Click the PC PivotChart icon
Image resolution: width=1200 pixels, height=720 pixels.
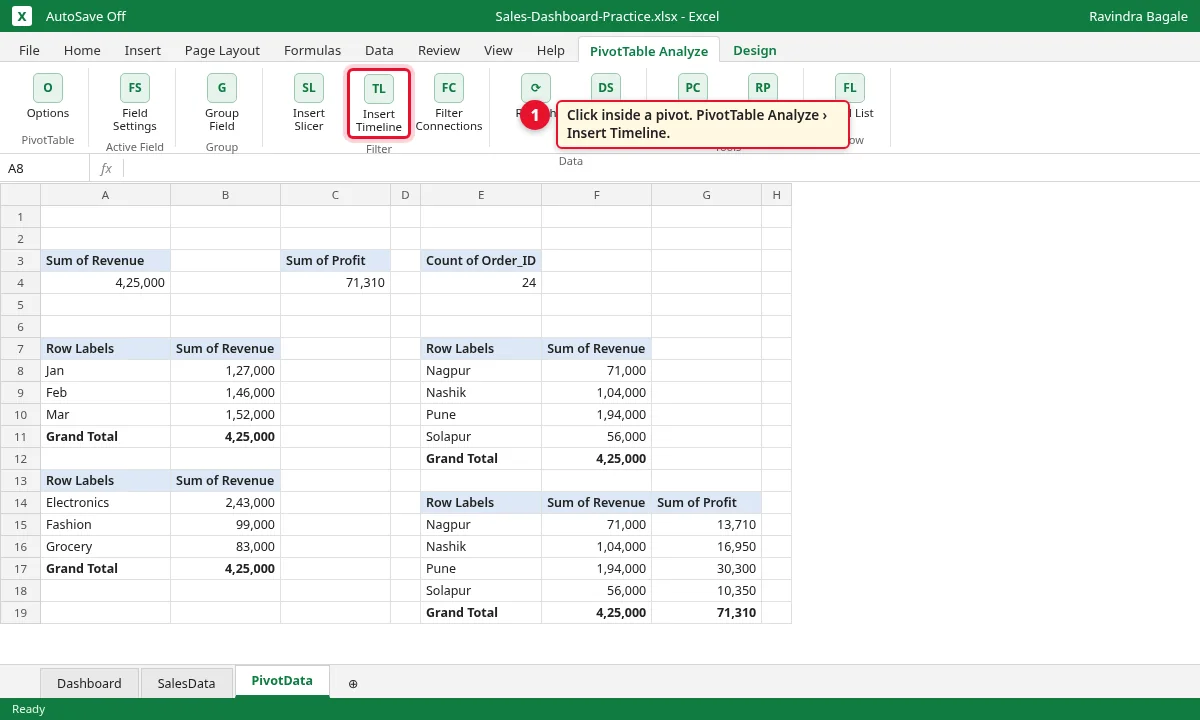tap(693, 88)
